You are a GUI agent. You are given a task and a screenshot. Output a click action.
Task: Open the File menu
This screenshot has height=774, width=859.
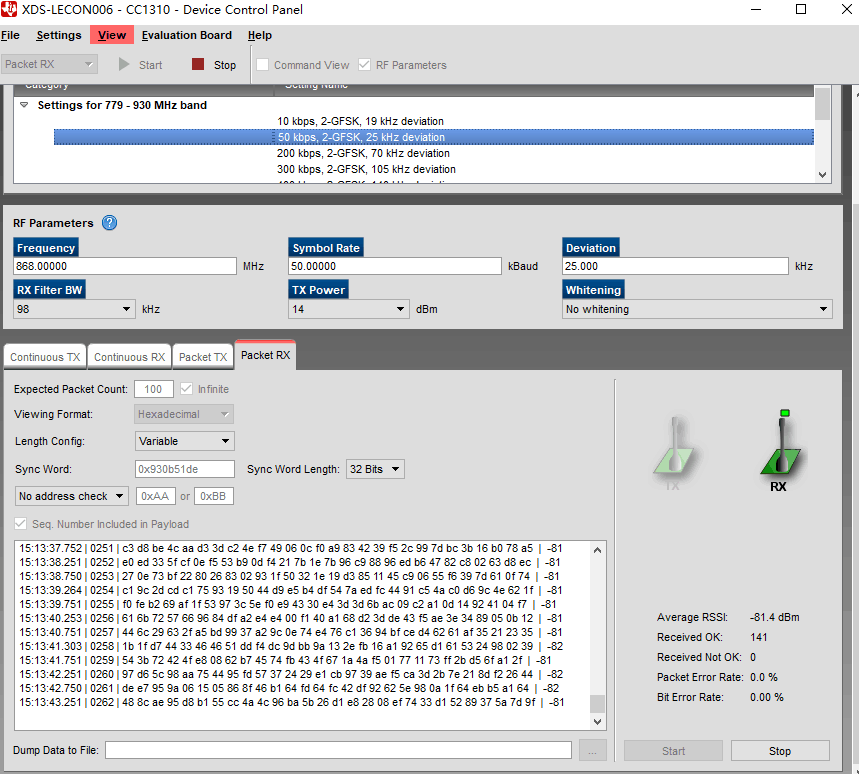coord(10,35)
